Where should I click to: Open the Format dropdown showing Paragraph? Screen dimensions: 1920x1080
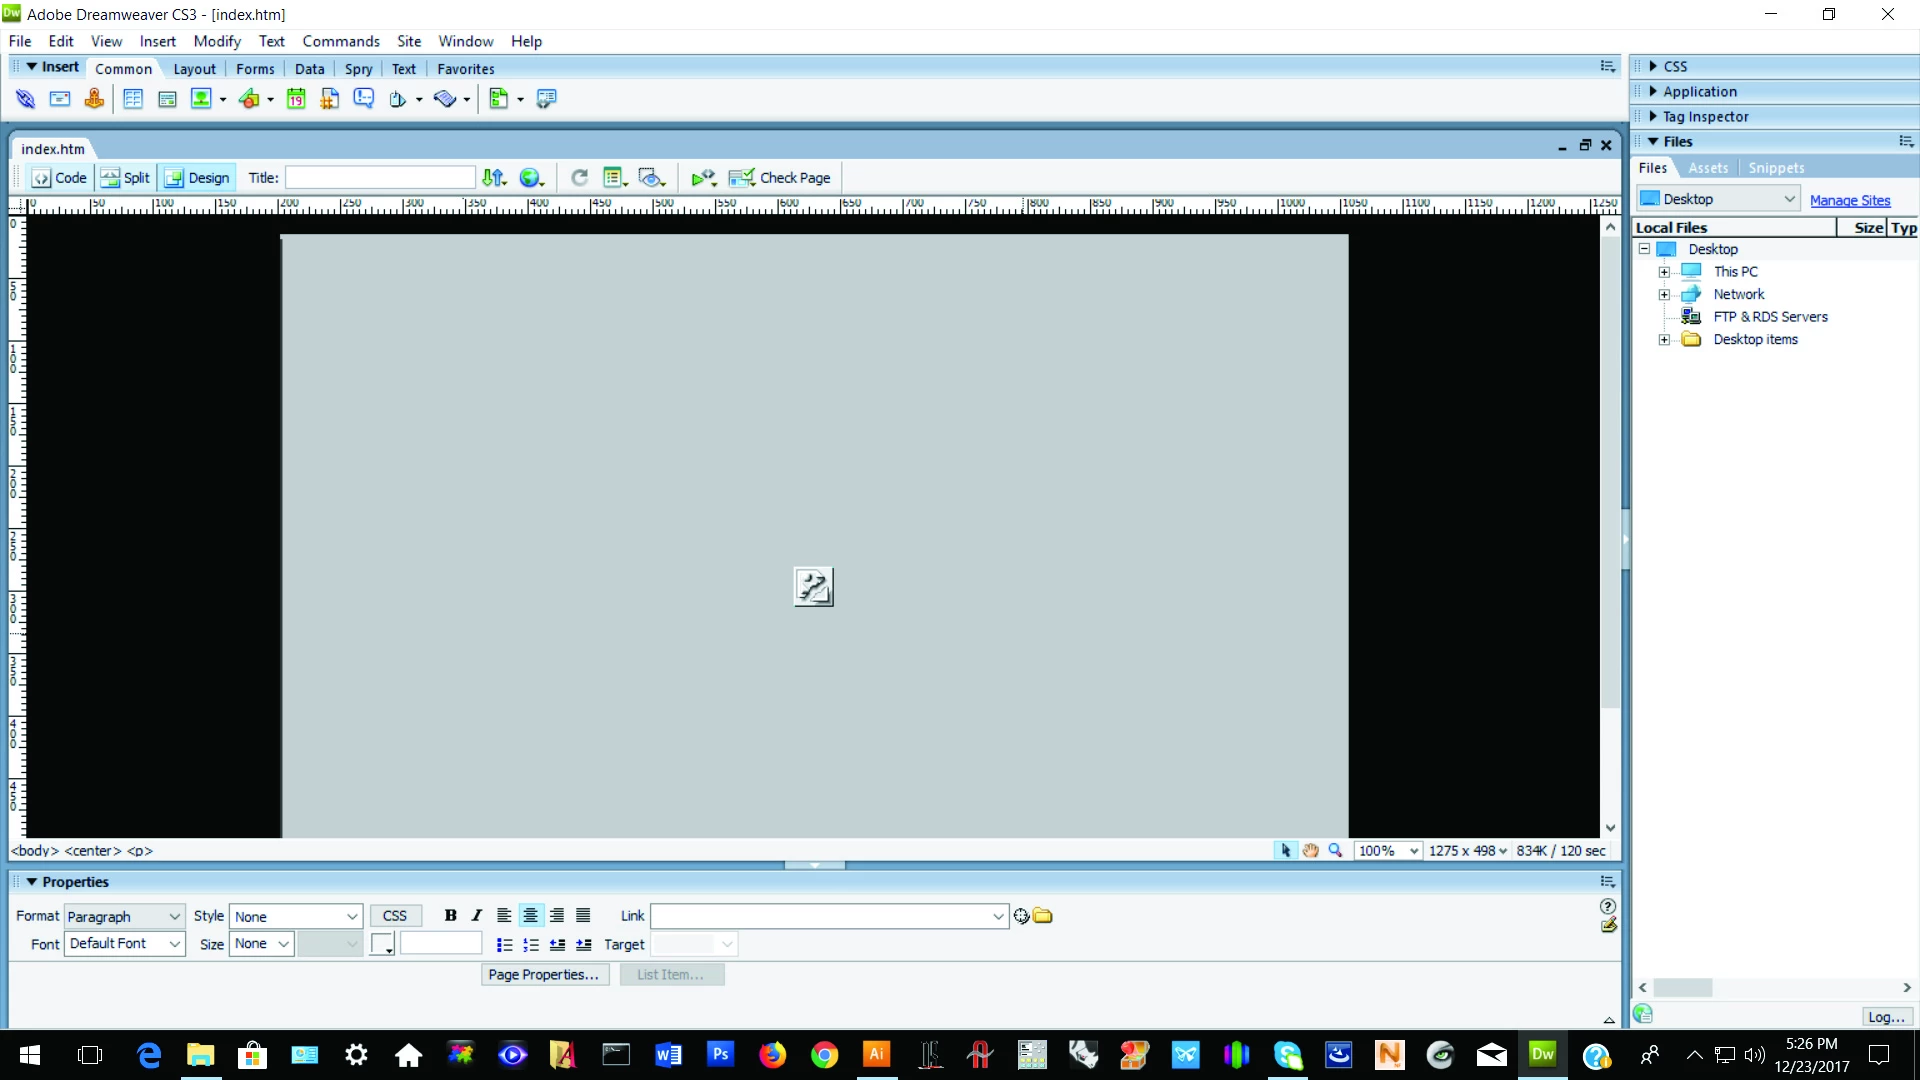click(x=124, y=917)
